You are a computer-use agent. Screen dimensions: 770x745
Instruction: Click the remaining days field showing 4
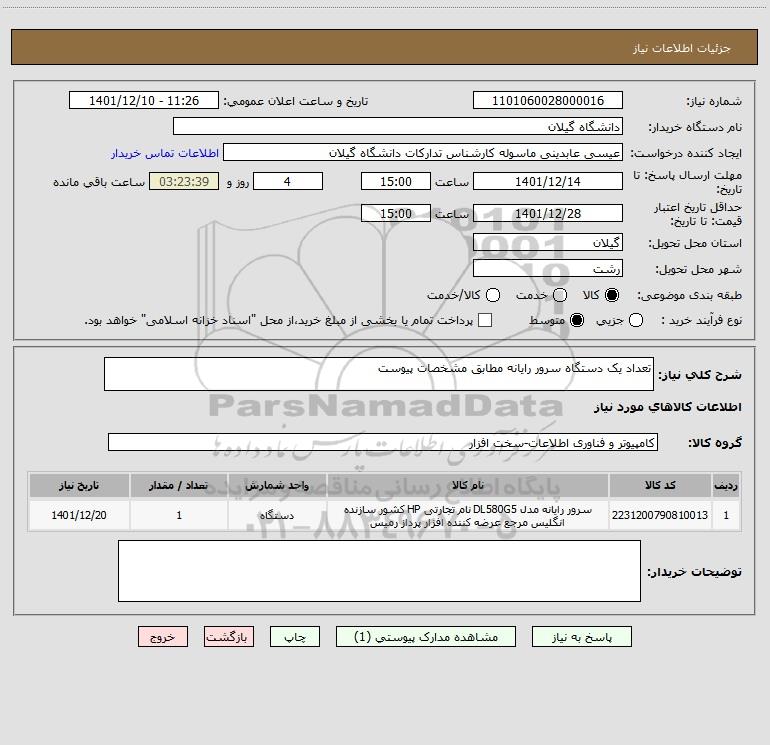click(x=288, y=181)
